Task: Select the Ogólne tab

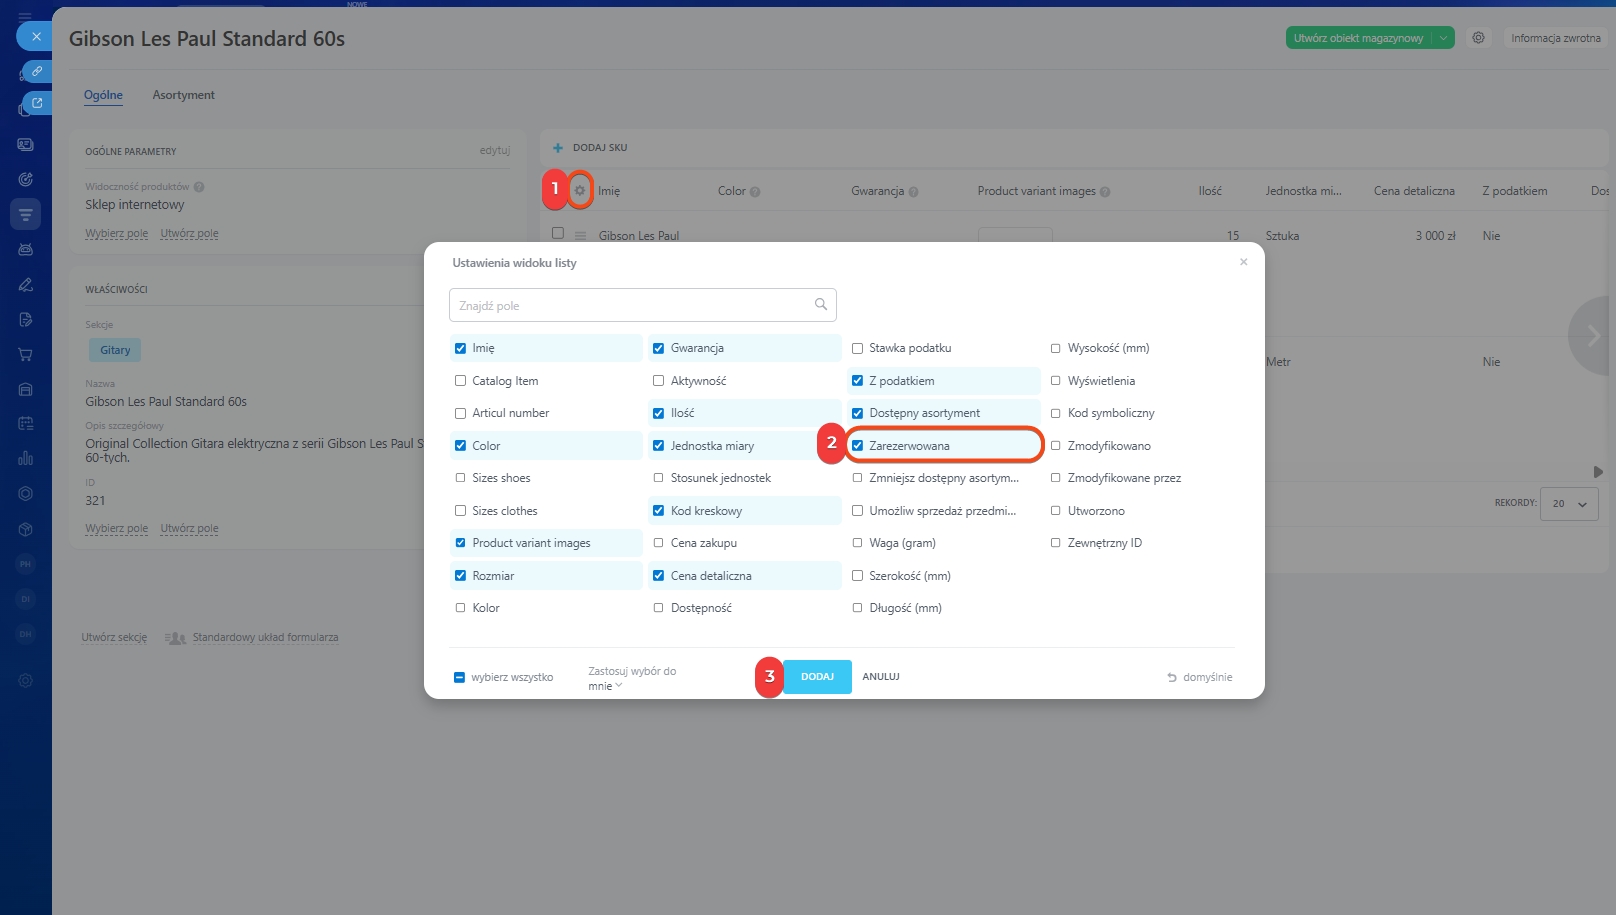Action: coord(103,95)
